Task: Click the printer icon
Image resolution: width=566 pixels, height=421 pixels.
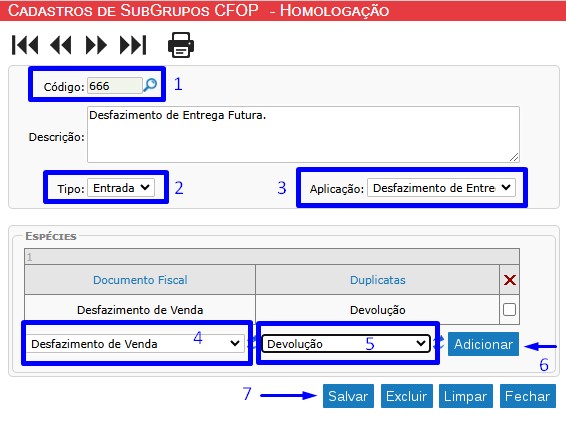Action: click(x=181, y=45)
